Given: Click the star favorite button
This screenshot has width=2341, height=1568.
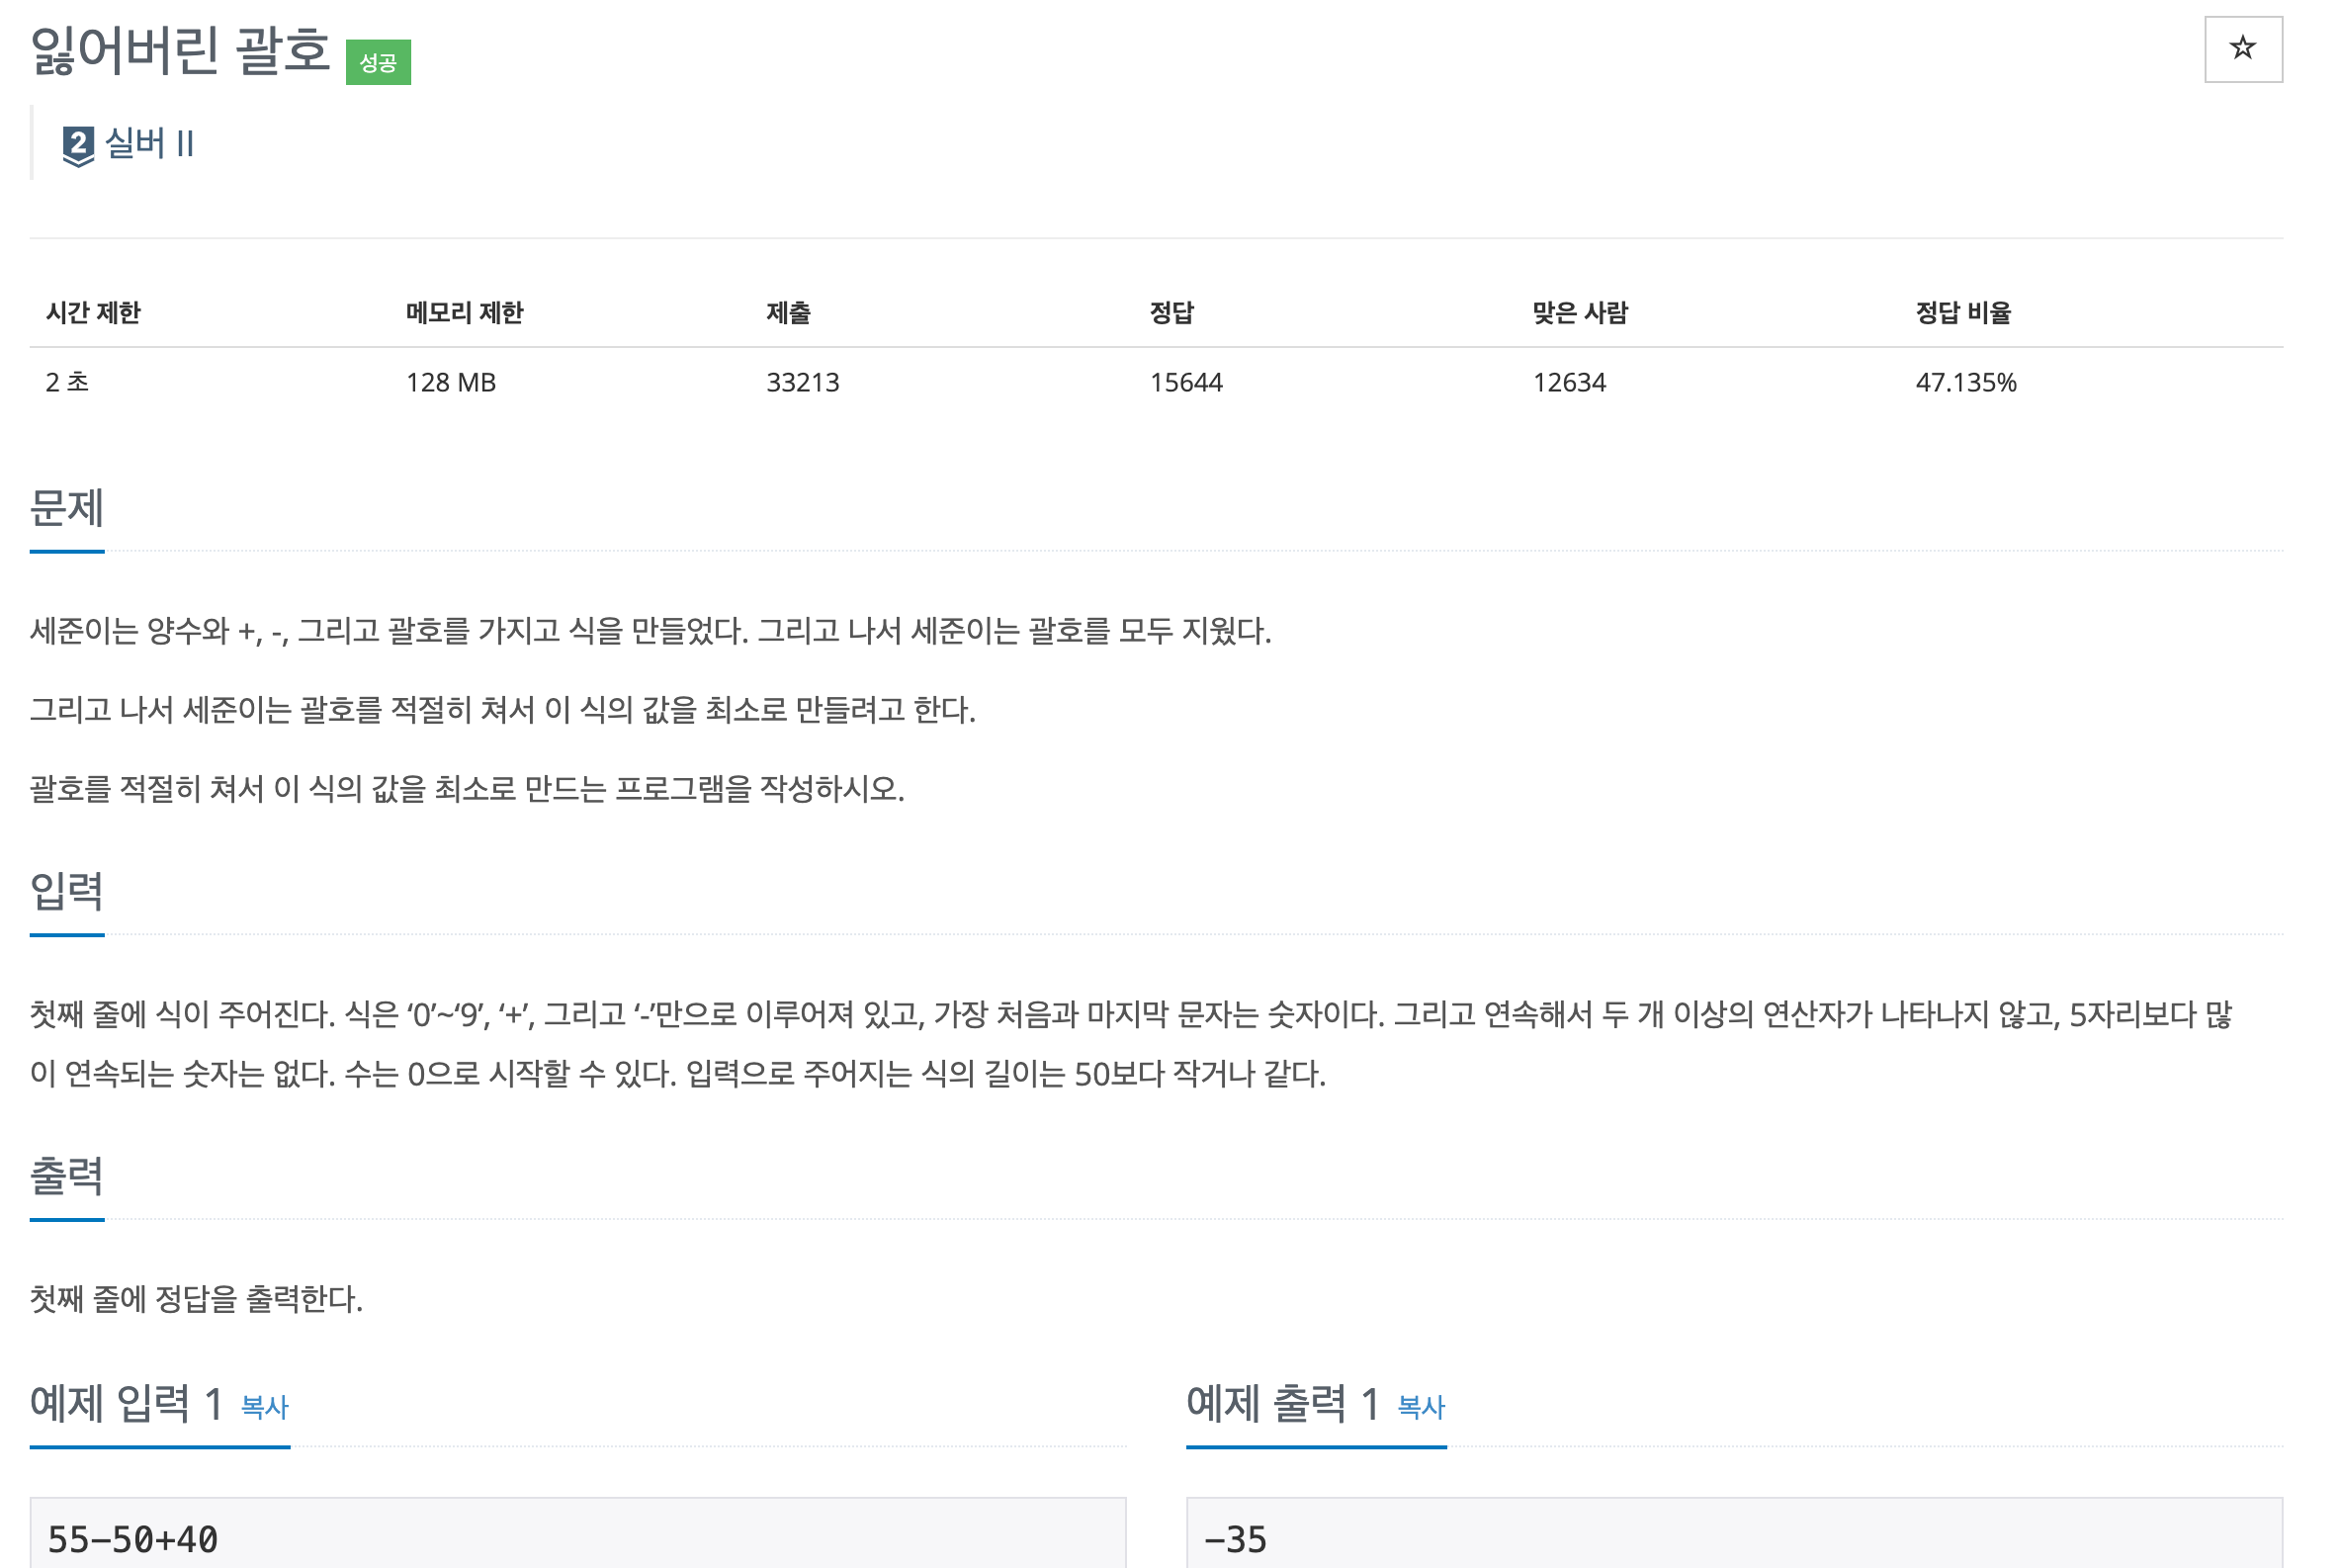Looking at the screenshot, I should [2241, 49].
